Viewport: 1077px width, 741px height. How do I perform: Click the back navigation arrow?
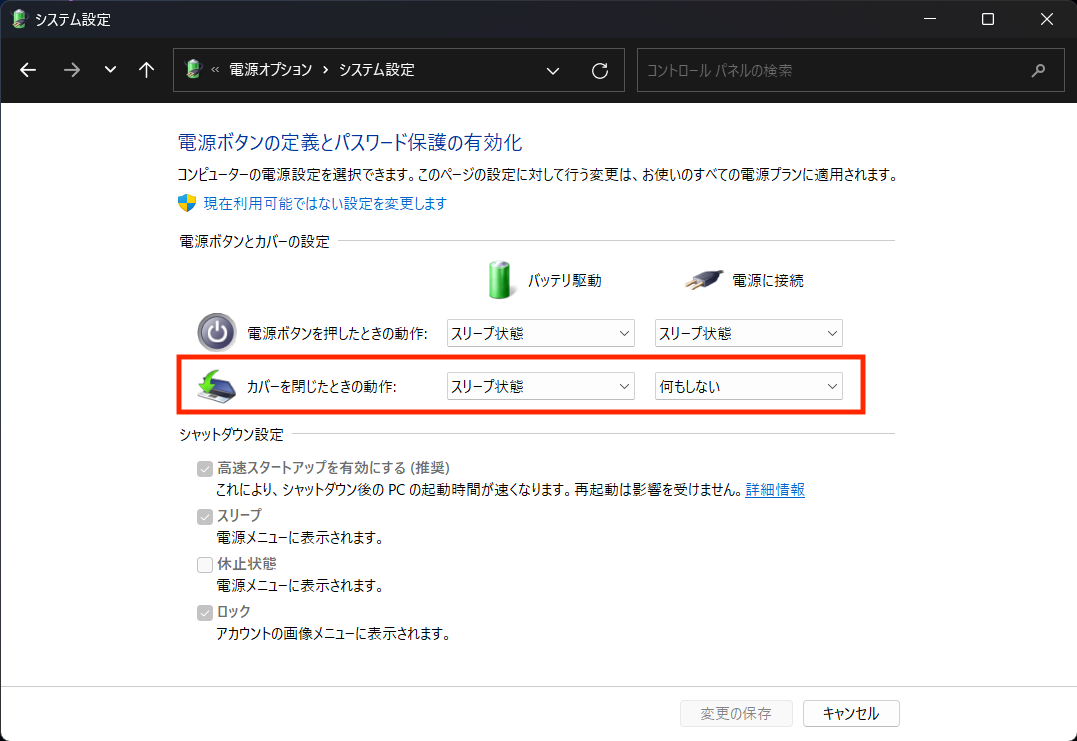(x=28, y=70)
